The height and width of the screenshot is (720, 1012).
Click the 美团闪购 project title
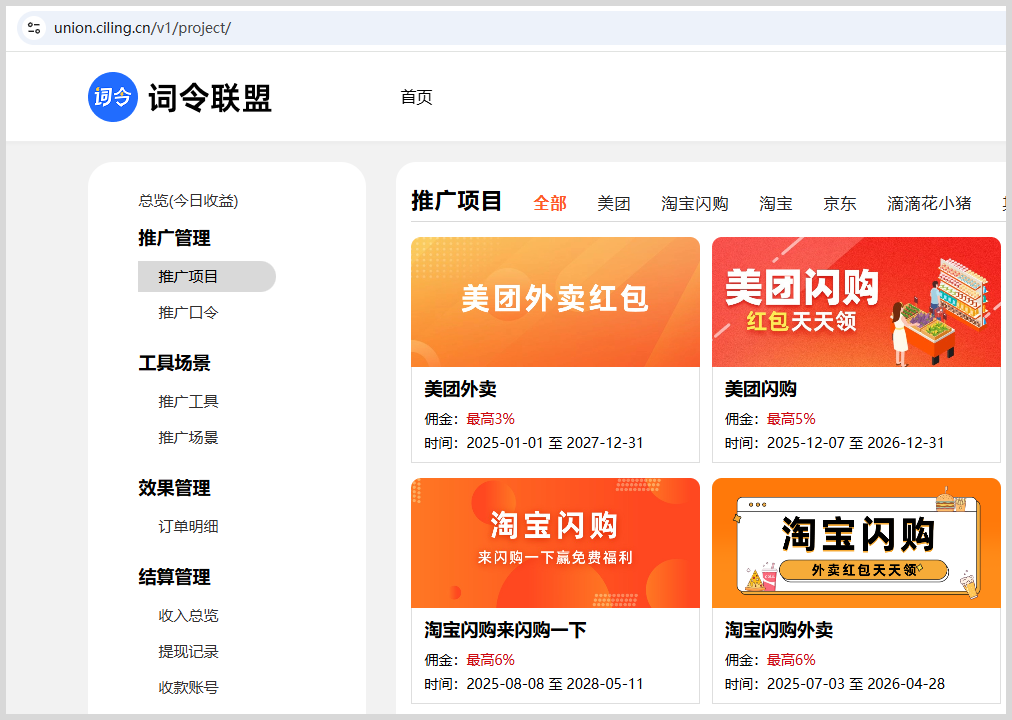(x=761, y=389)
